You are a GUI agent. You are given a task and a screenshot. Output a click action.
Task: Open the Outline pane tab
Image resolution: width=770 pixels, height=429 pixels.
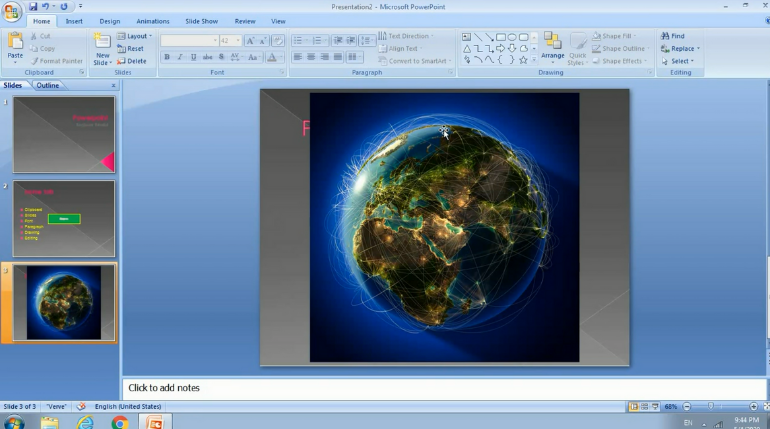48,85
